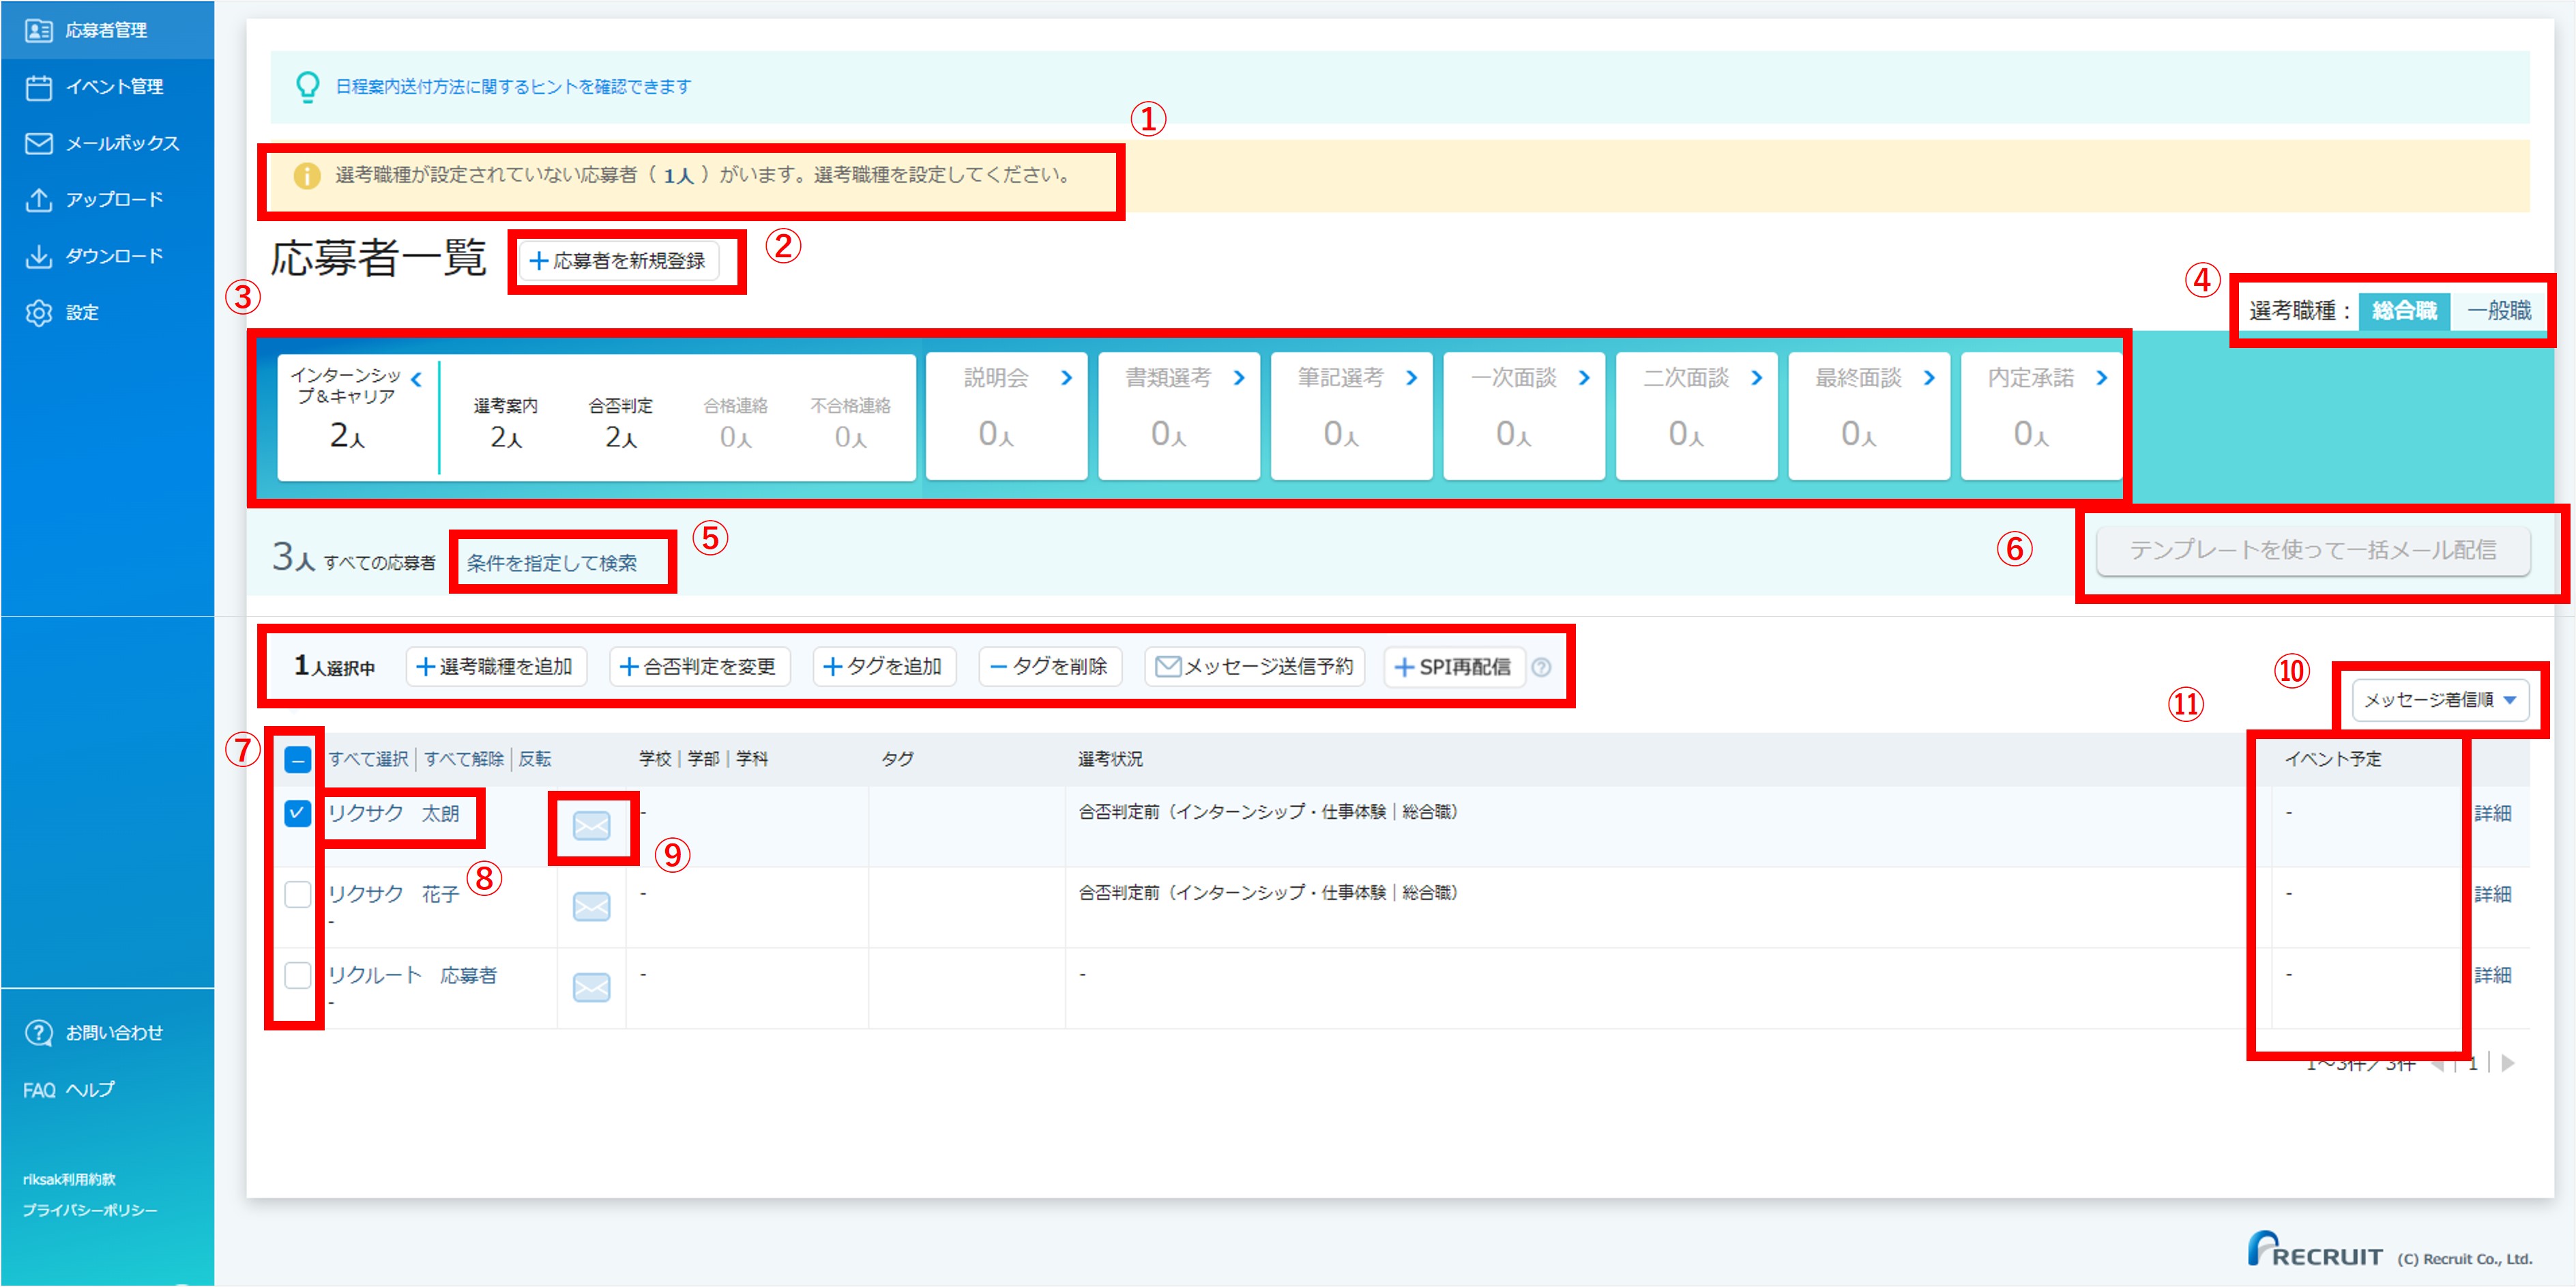
Task: Open イベント管理 in the sidebar
Action: [x=106, y=87]
